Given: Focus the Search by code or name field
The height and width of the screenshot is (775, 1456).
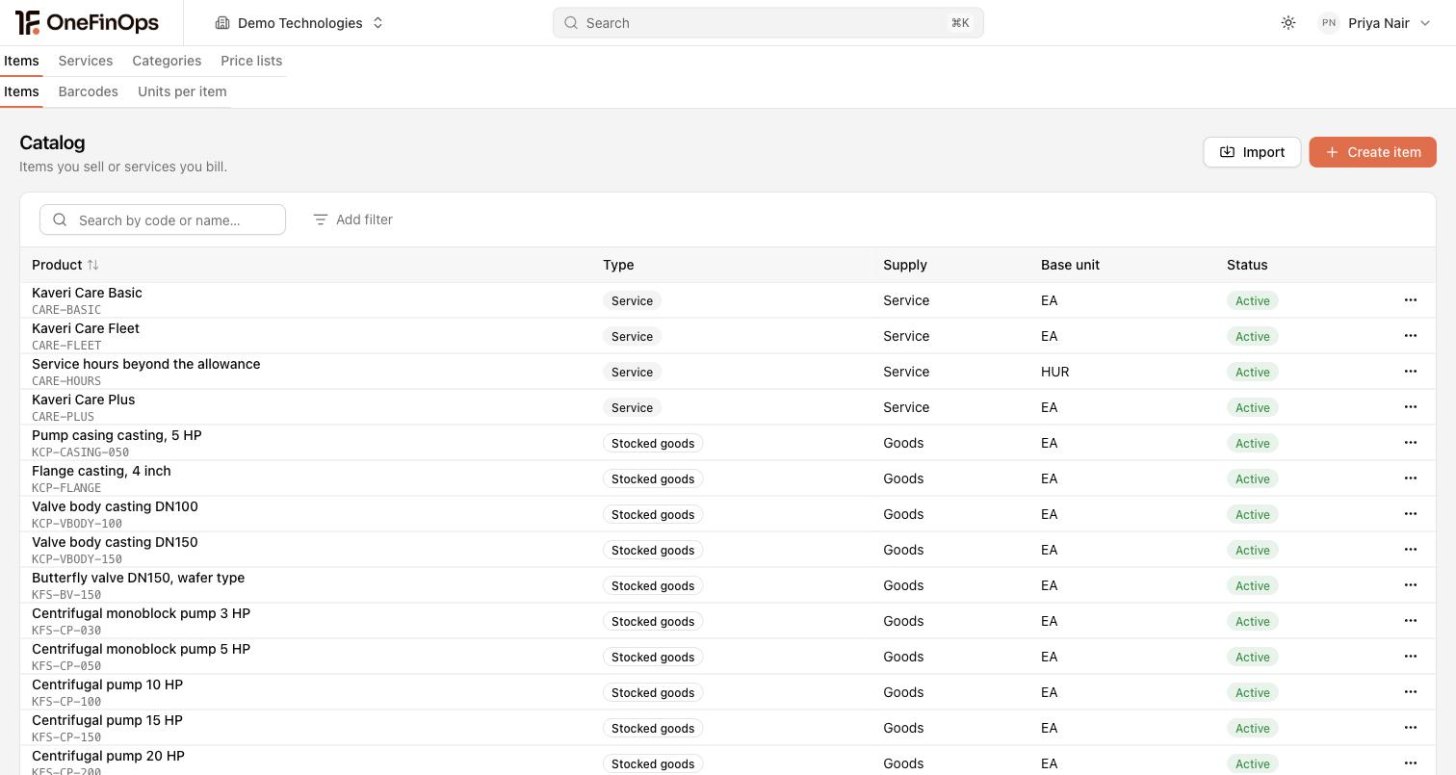Looking at the screenshot, I should pos(162,220).
